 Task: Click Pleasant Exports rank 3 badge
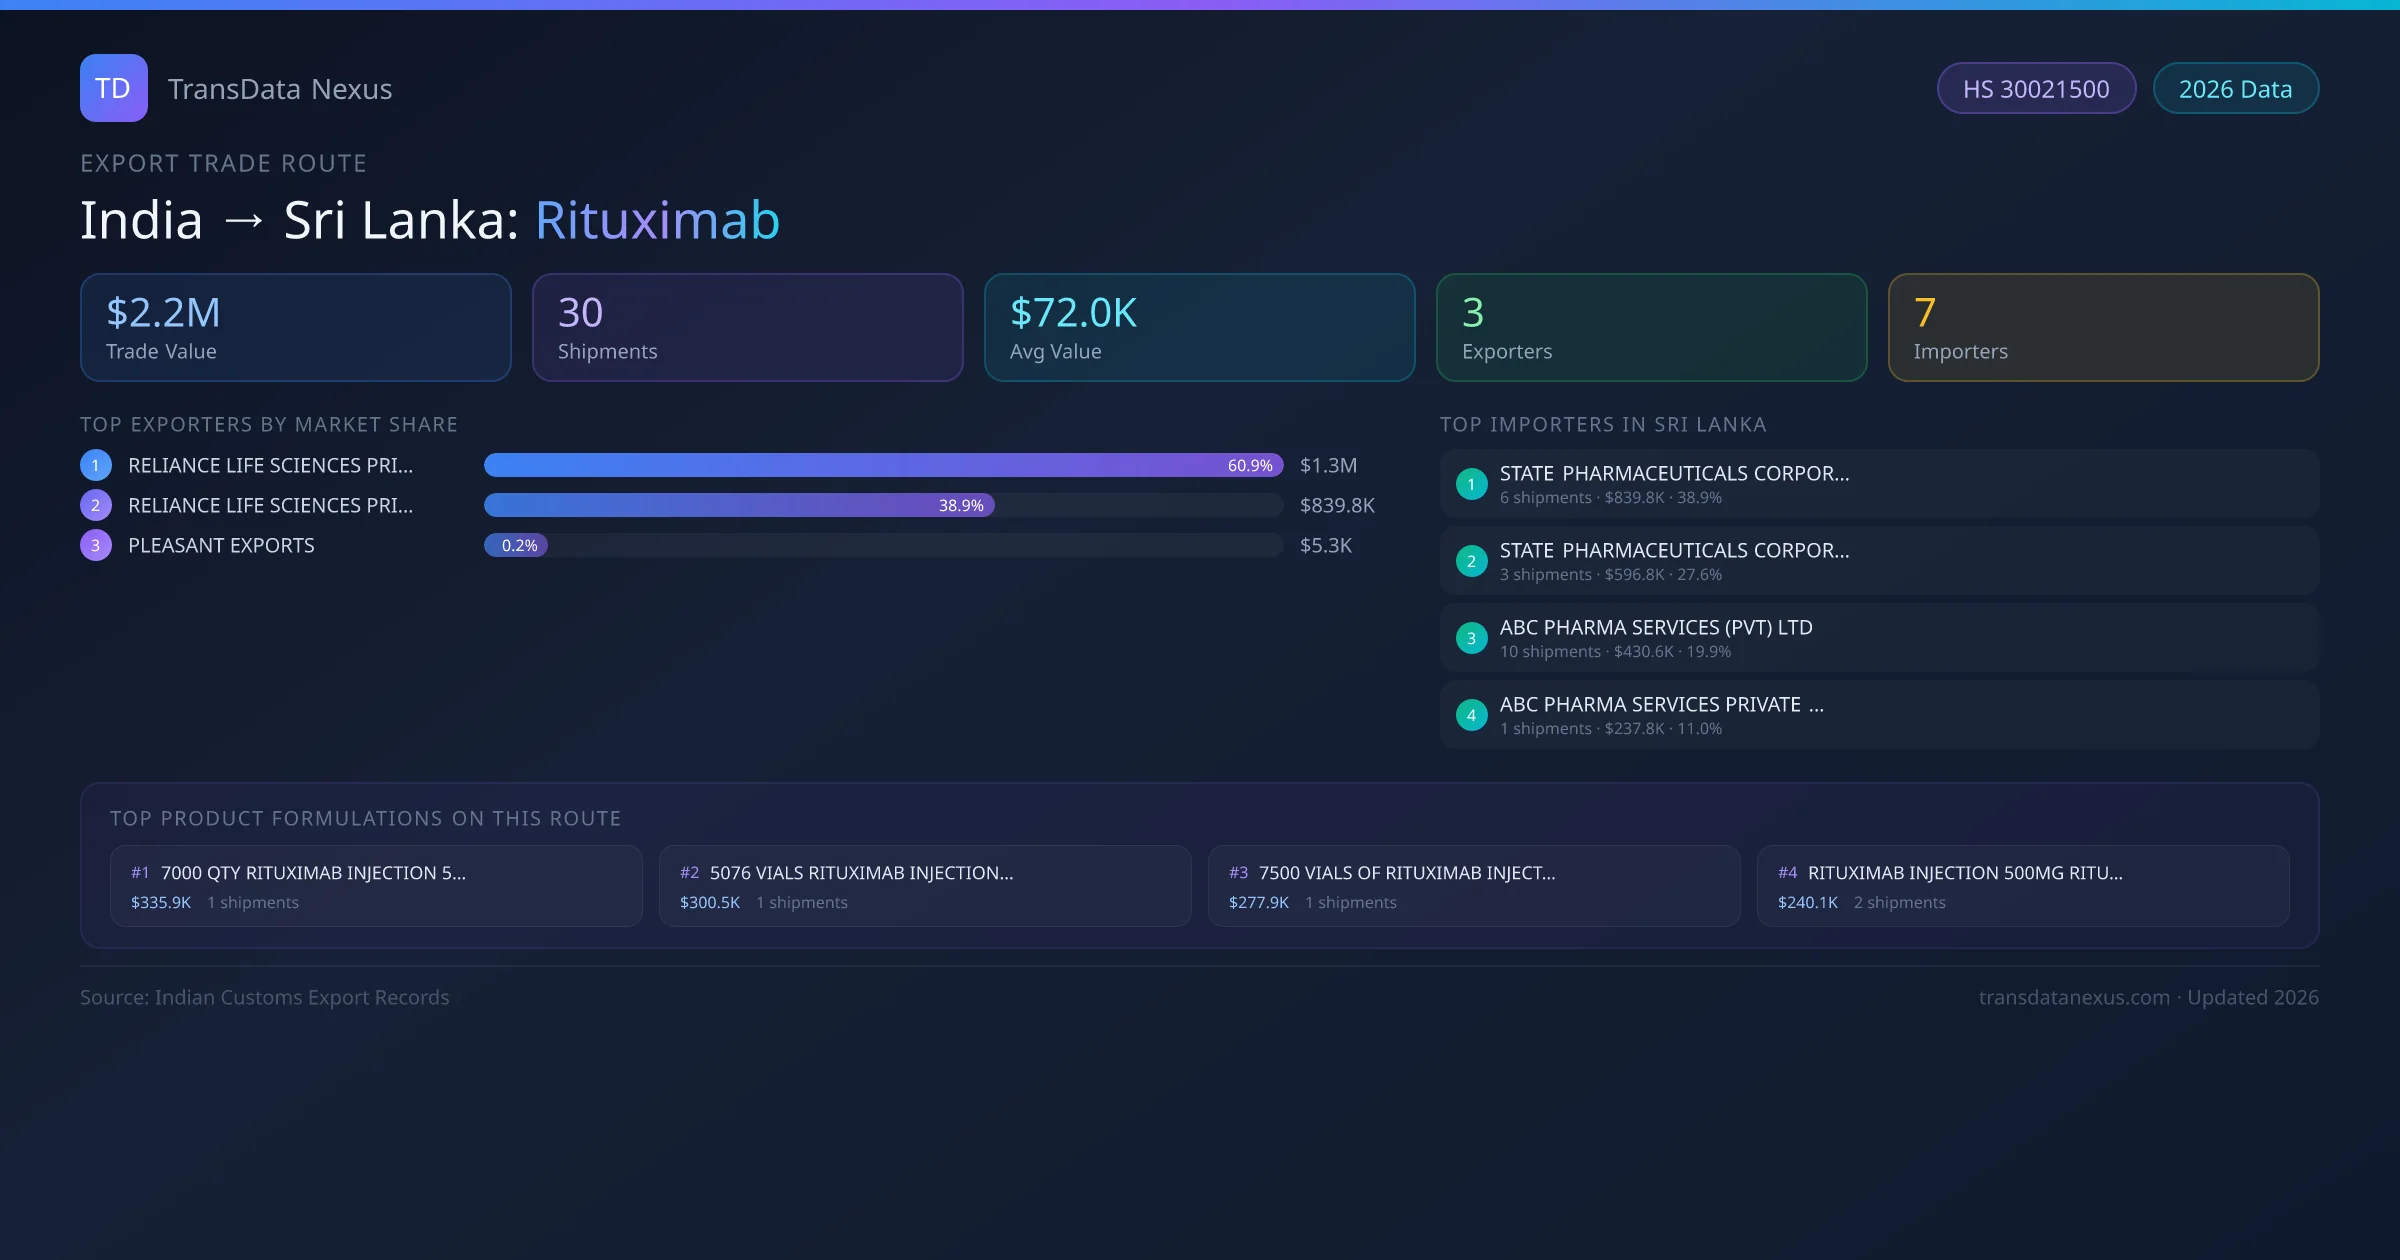[x=96, y=545]
